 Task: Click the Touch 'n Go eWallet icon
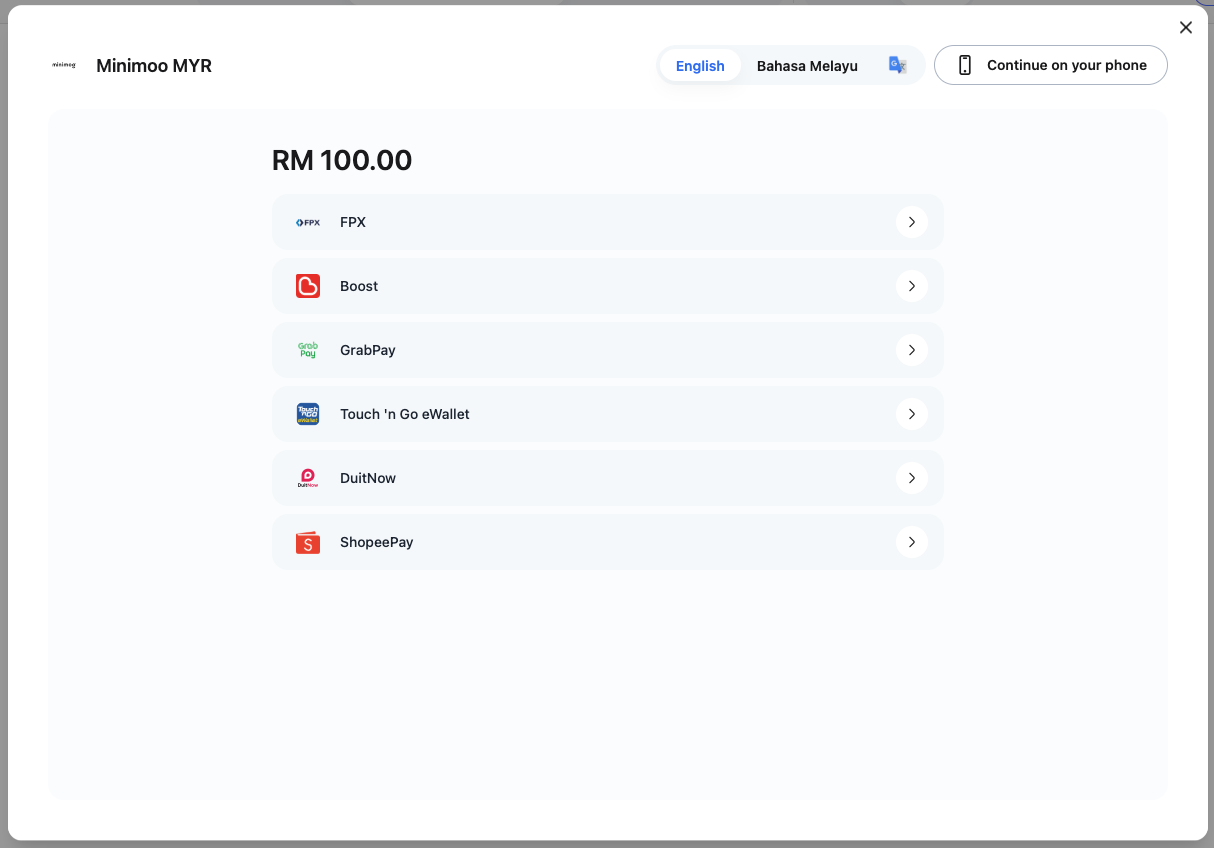pos(308,414)
